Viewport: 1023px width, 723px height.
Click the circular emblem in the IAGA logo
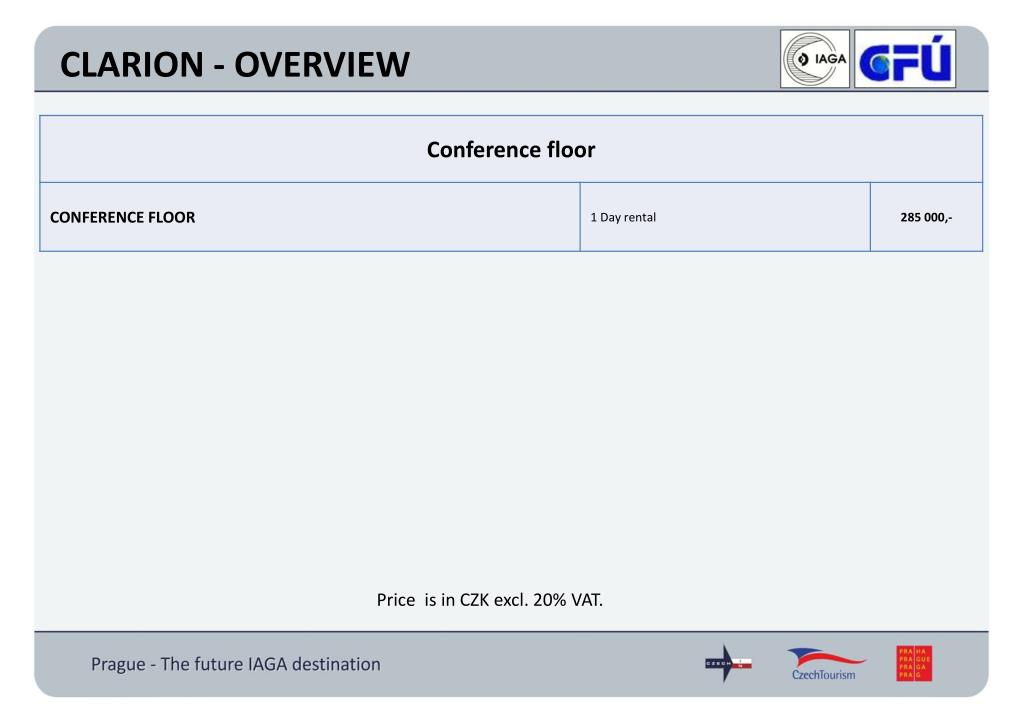(802, 59)
